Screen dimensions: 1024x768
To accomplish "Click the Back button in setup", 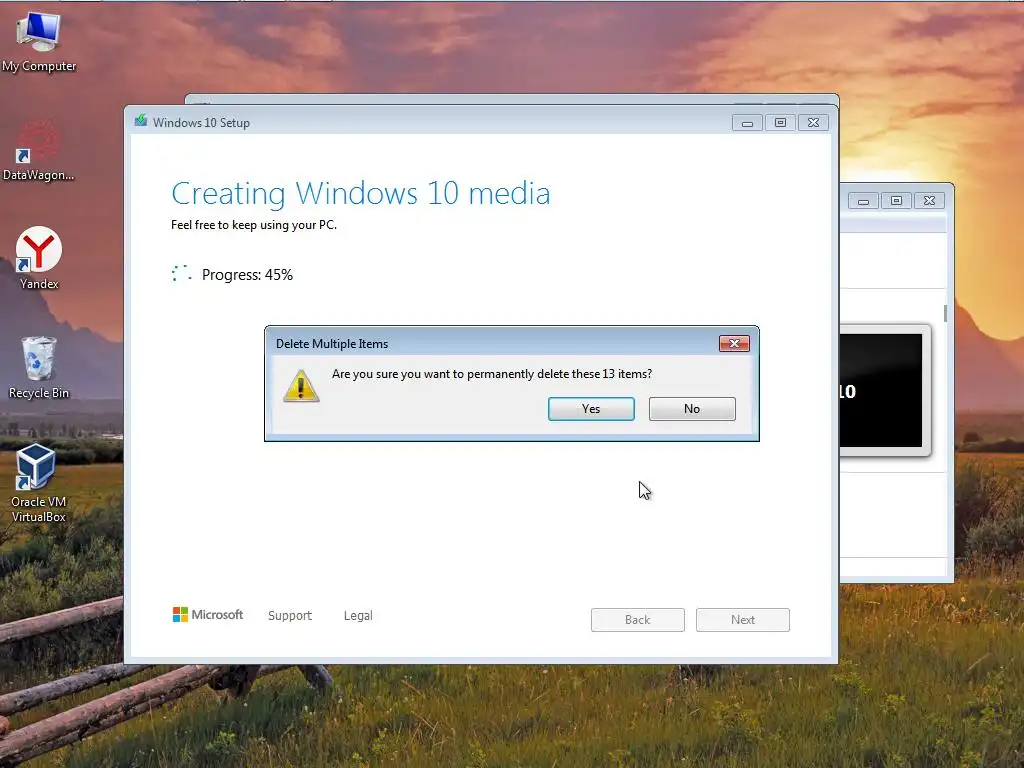I will 637,620.
